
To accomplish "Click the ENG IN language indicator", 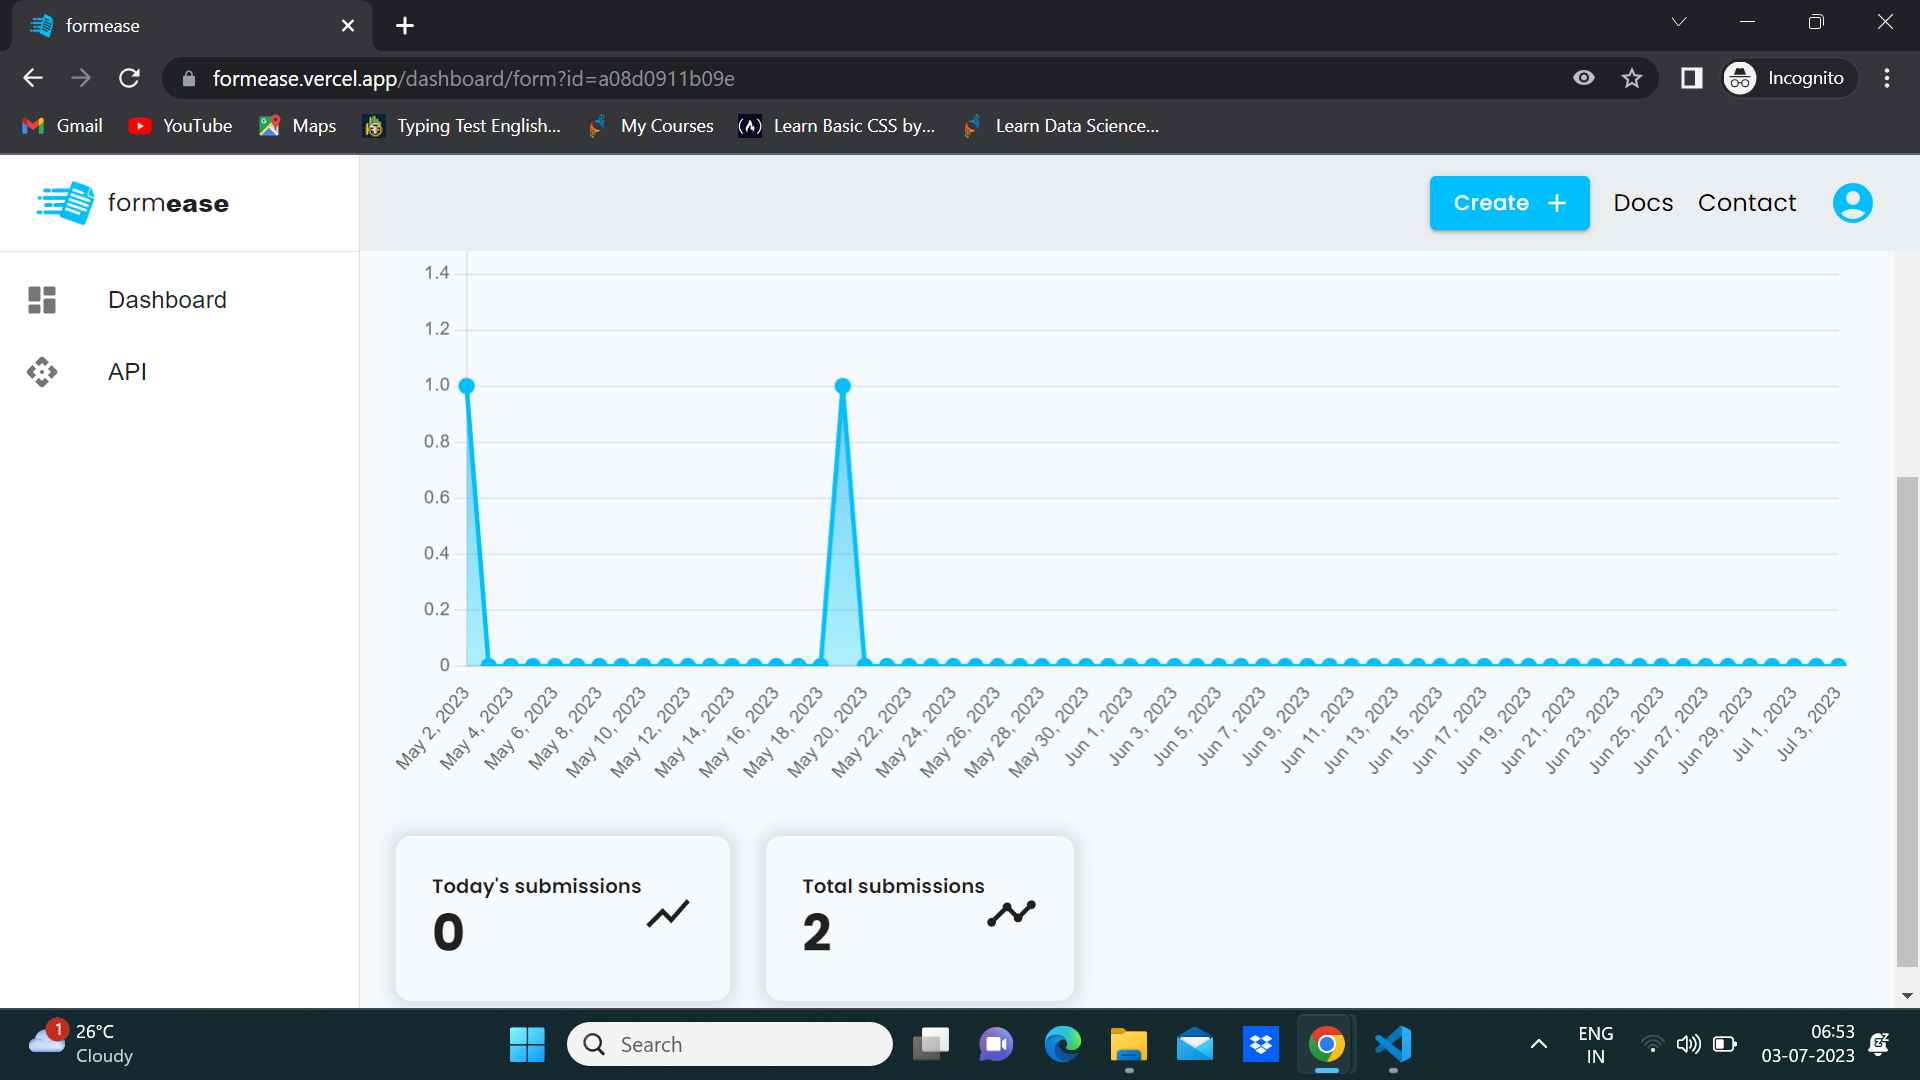I will pos(1595,1045).
